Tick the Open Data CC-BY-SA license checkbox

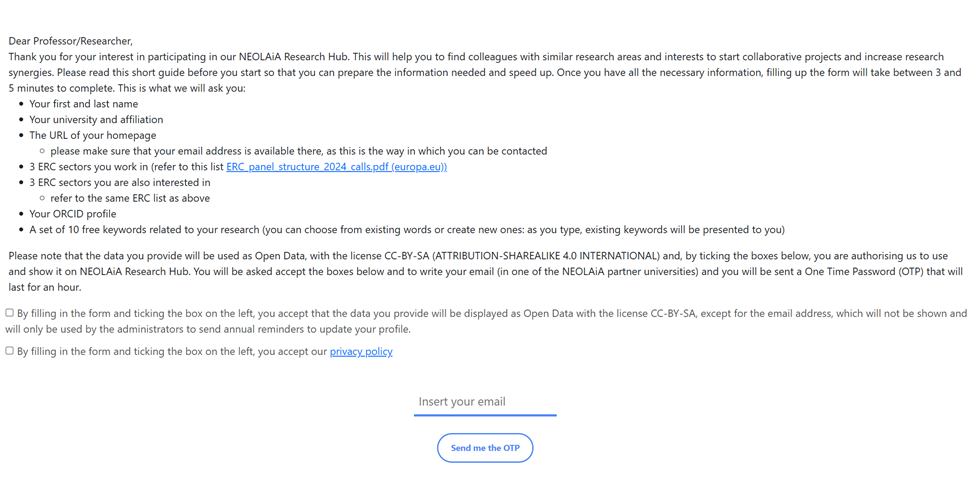click(10, 313)
